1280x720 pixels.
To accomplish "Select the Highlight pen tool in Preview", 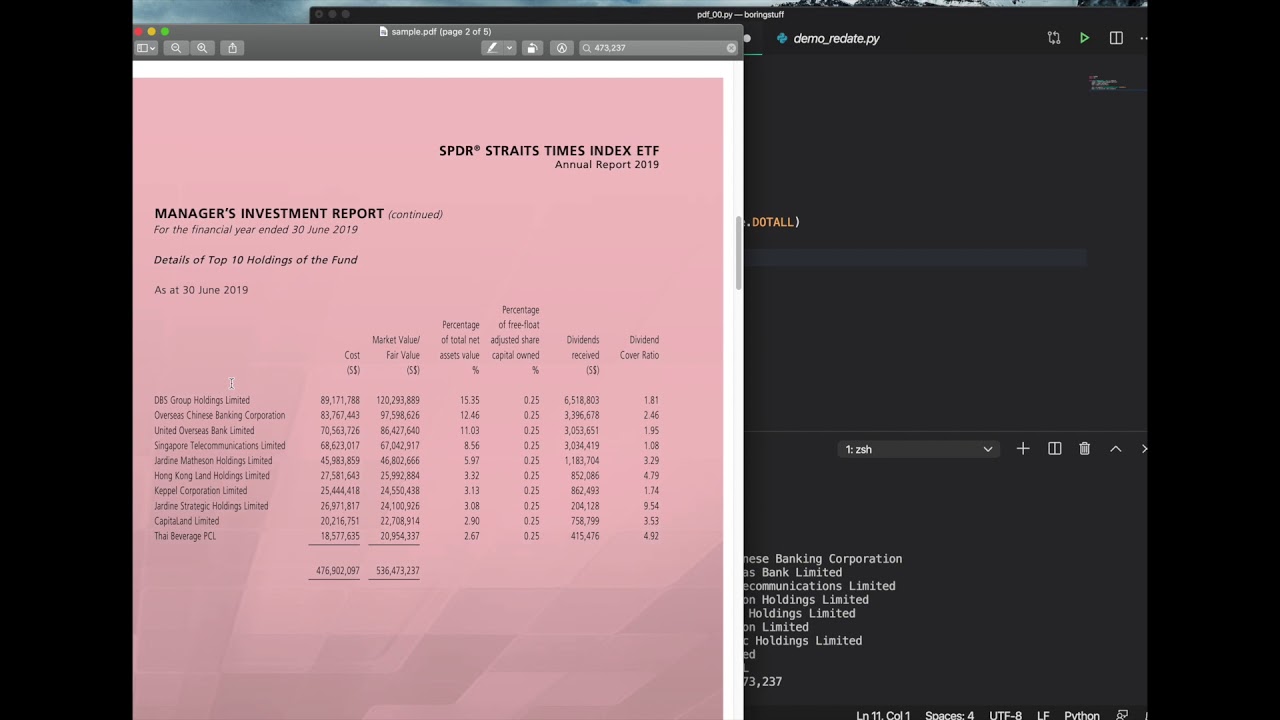I will (x=491, y=48).
